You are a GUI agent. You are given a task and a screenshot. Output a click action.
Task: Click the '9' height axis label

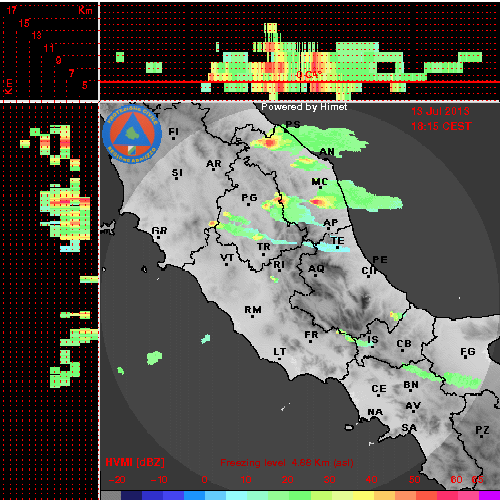click(59, 60)
